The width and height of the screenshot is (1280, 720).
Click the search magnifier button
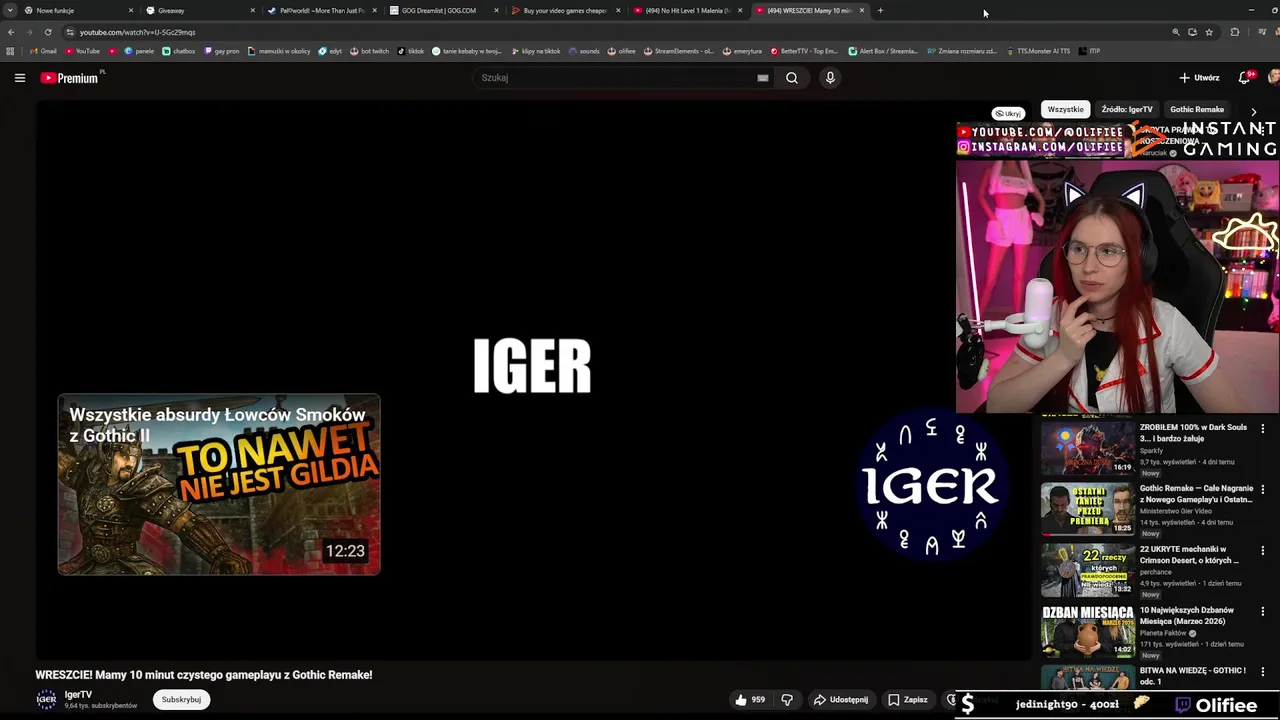click(792, 78)
